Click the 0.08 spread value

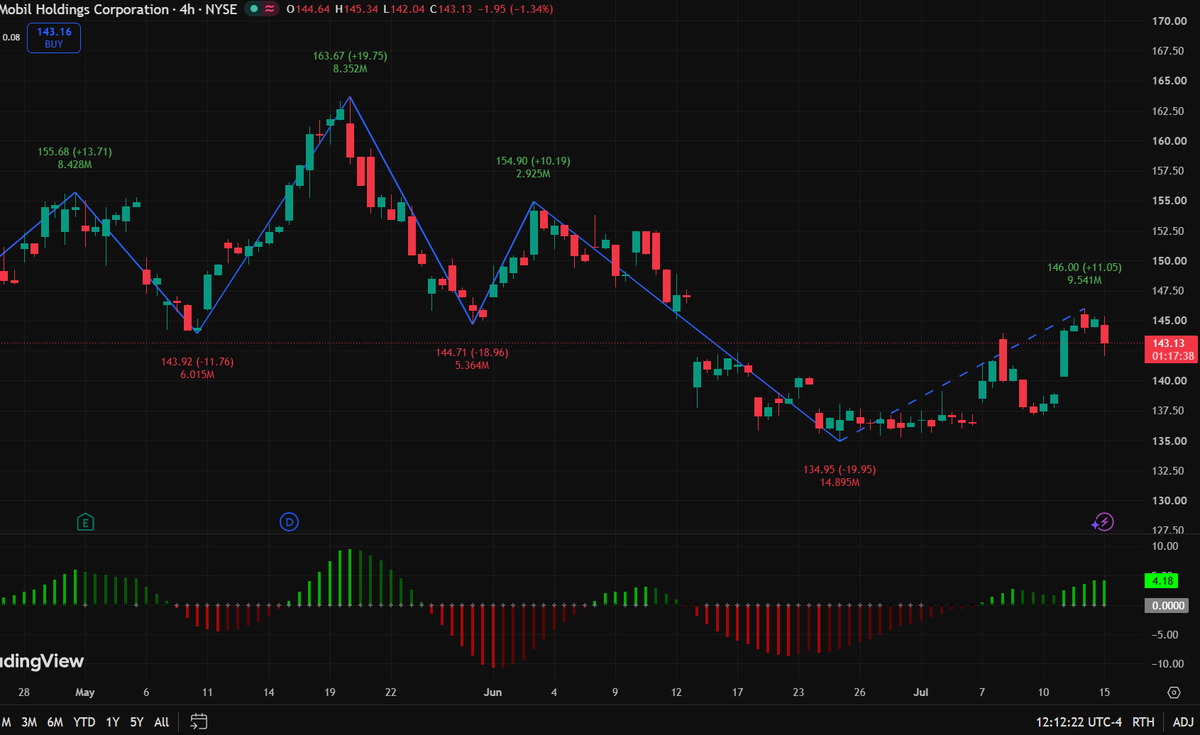(x=12, y=37)
